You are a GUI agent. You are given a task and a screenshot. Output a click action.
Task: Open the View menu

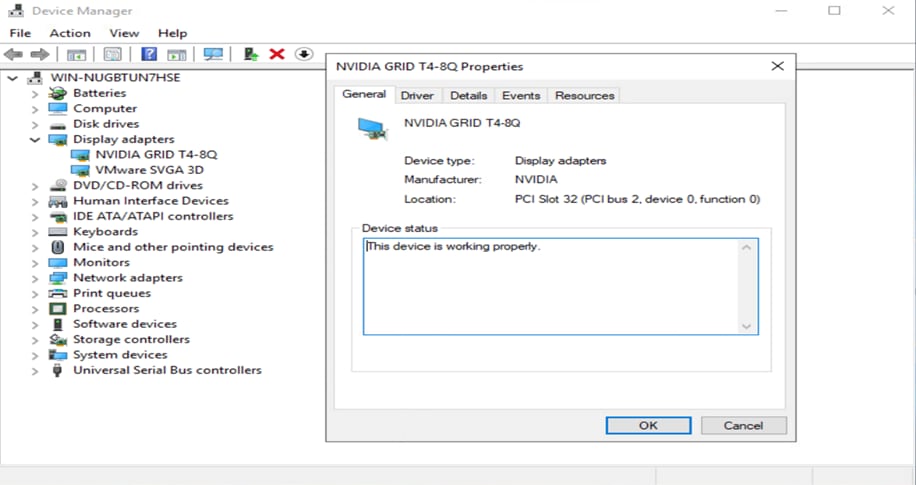click(x=124, y=33)
